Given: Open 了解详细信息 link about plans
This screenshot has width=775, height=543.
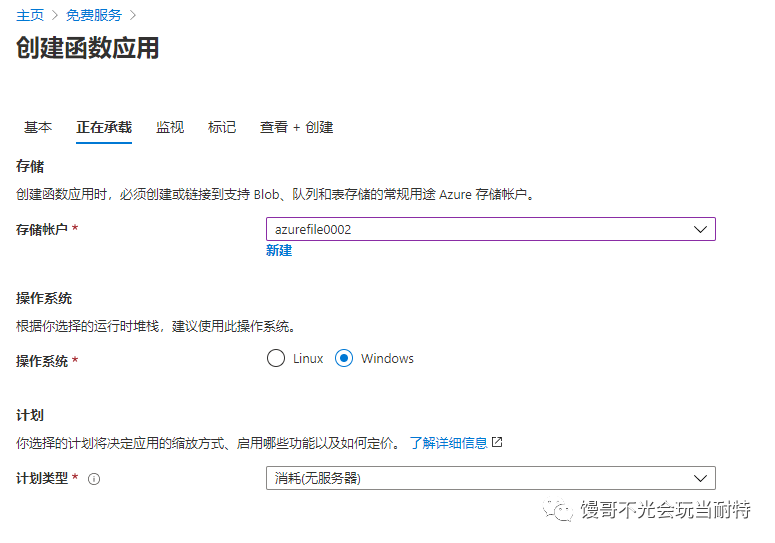Looking at the screenshot, I should [449, 443].
